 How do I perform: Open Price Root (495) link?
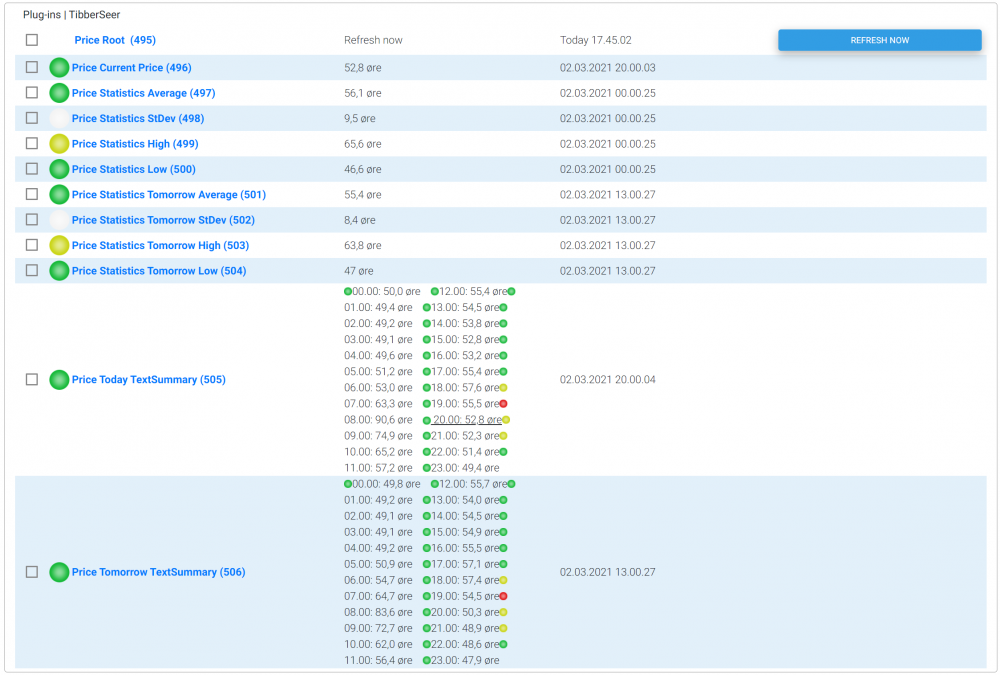click(115, 40)
